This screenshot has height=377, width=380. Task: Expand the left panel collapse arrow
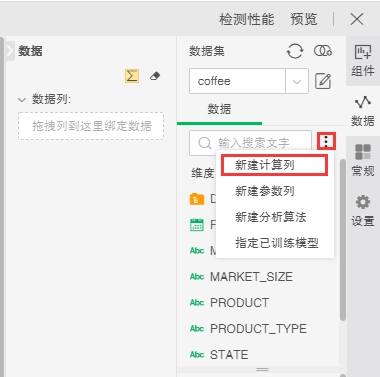(10, 51)
